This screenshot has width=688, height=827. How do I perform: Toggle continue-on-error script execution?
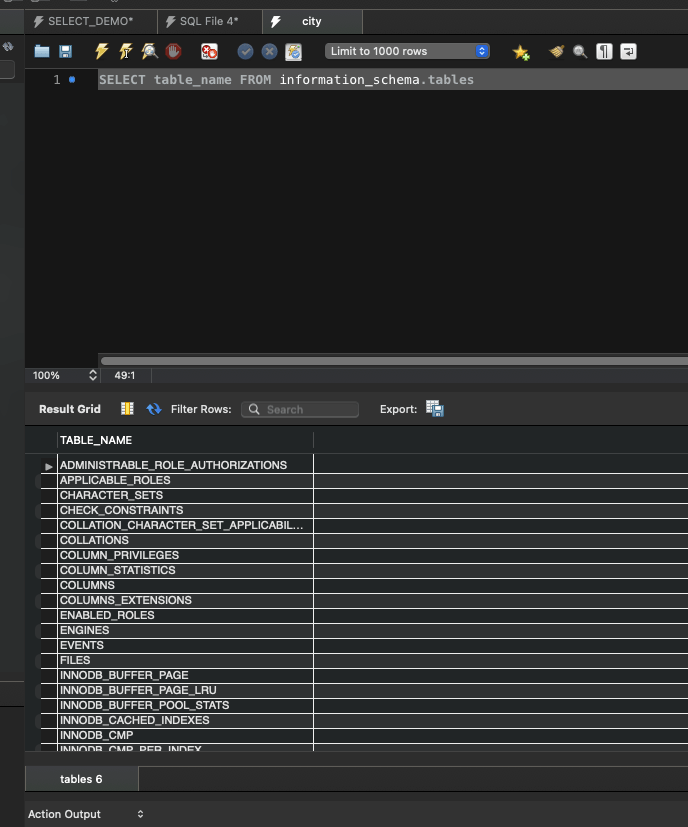click(209, 51)
